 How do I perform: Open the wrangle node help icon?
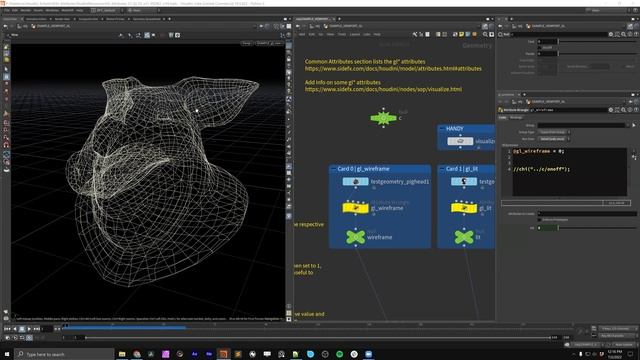pos(636,110)
